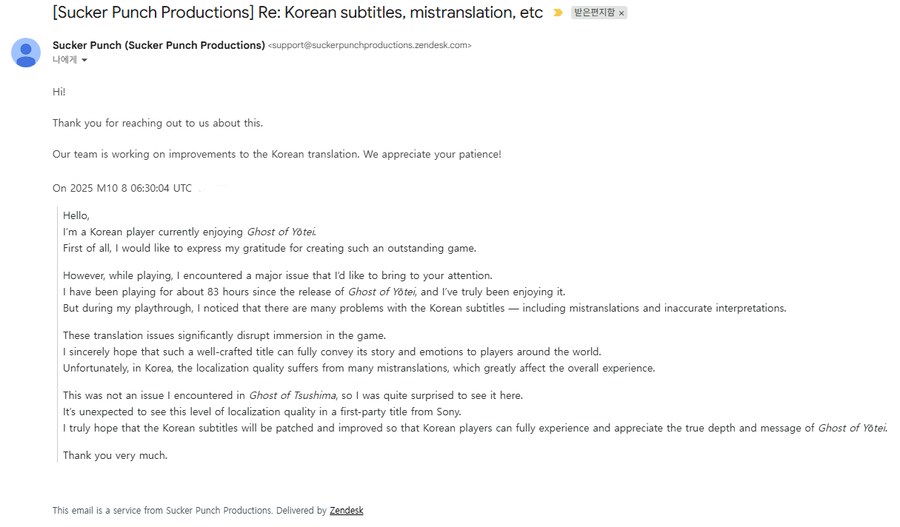Viewport: 900px width, 527px height.
Task: Click italic Ghost of Tsushima in quote
Action: [292, 395]
